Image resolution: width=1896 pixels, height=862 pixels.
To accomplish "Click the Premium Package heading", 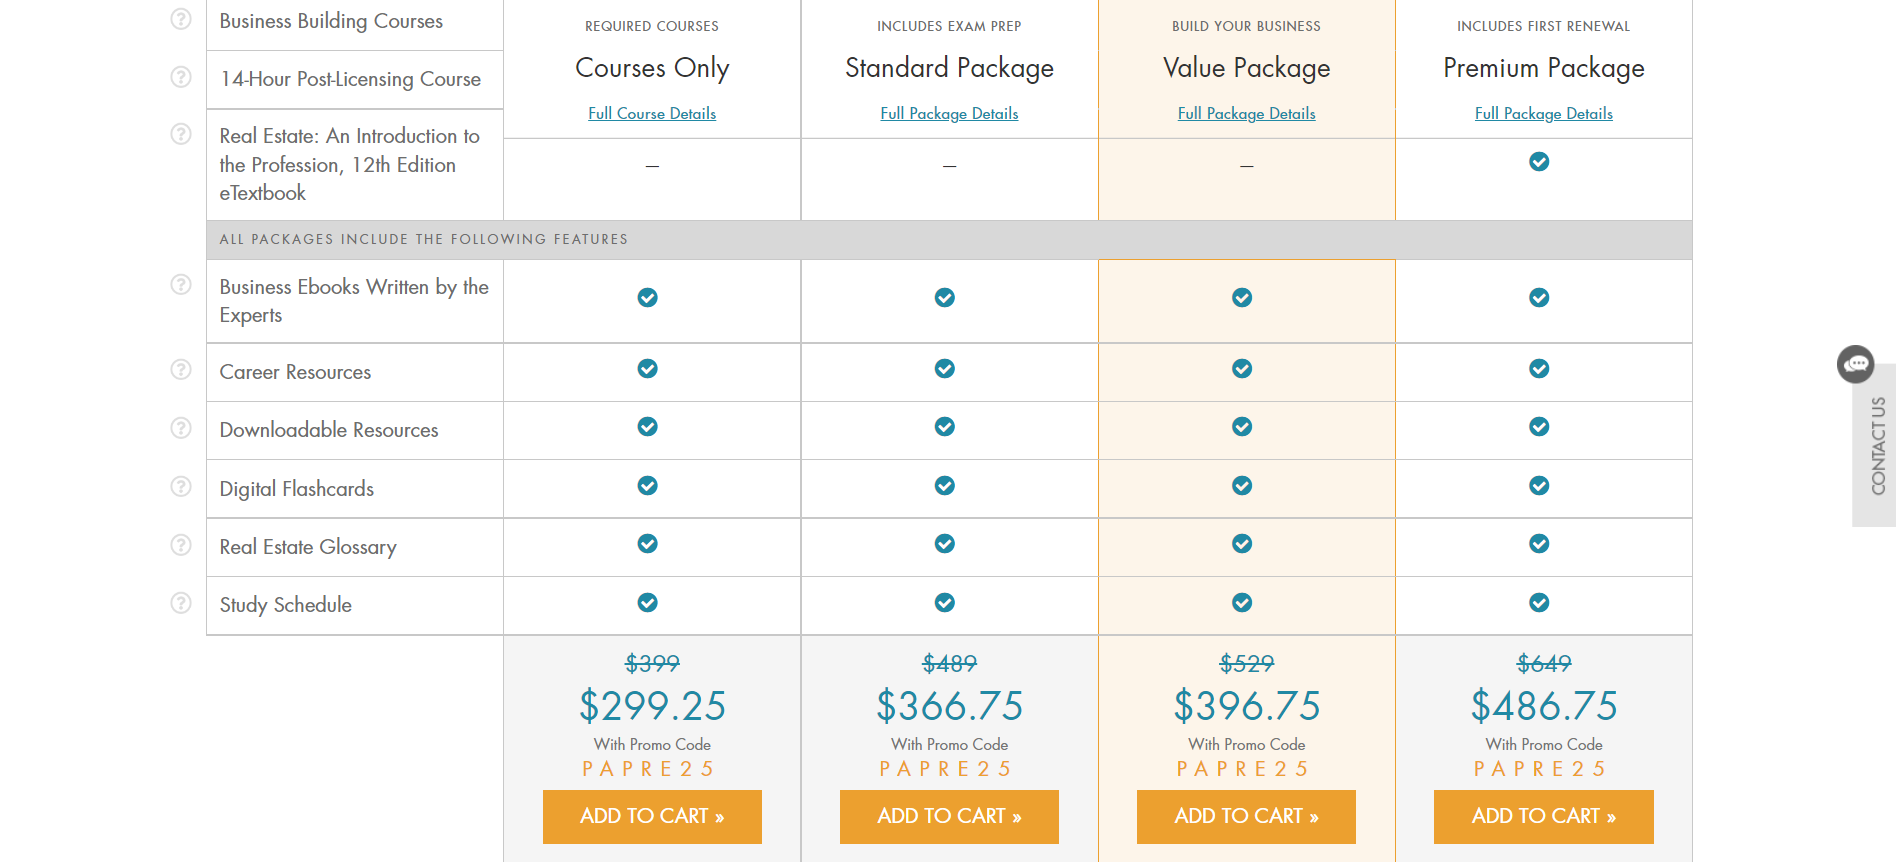I will click(x=1543, y=68).
